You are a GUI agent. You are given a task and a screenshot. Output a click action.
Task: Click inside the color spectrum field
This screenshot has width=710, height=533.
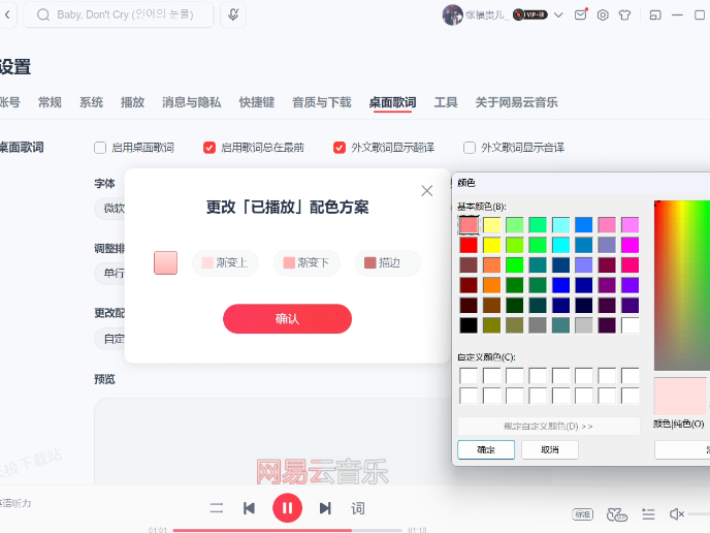tap(682, 285)
